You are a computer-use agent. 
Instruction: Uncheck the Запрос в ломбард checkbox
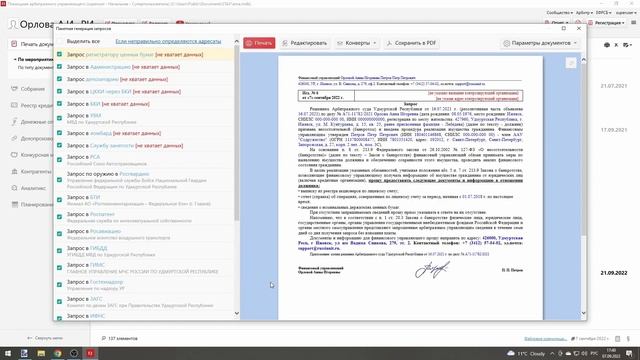click(60, 133)
